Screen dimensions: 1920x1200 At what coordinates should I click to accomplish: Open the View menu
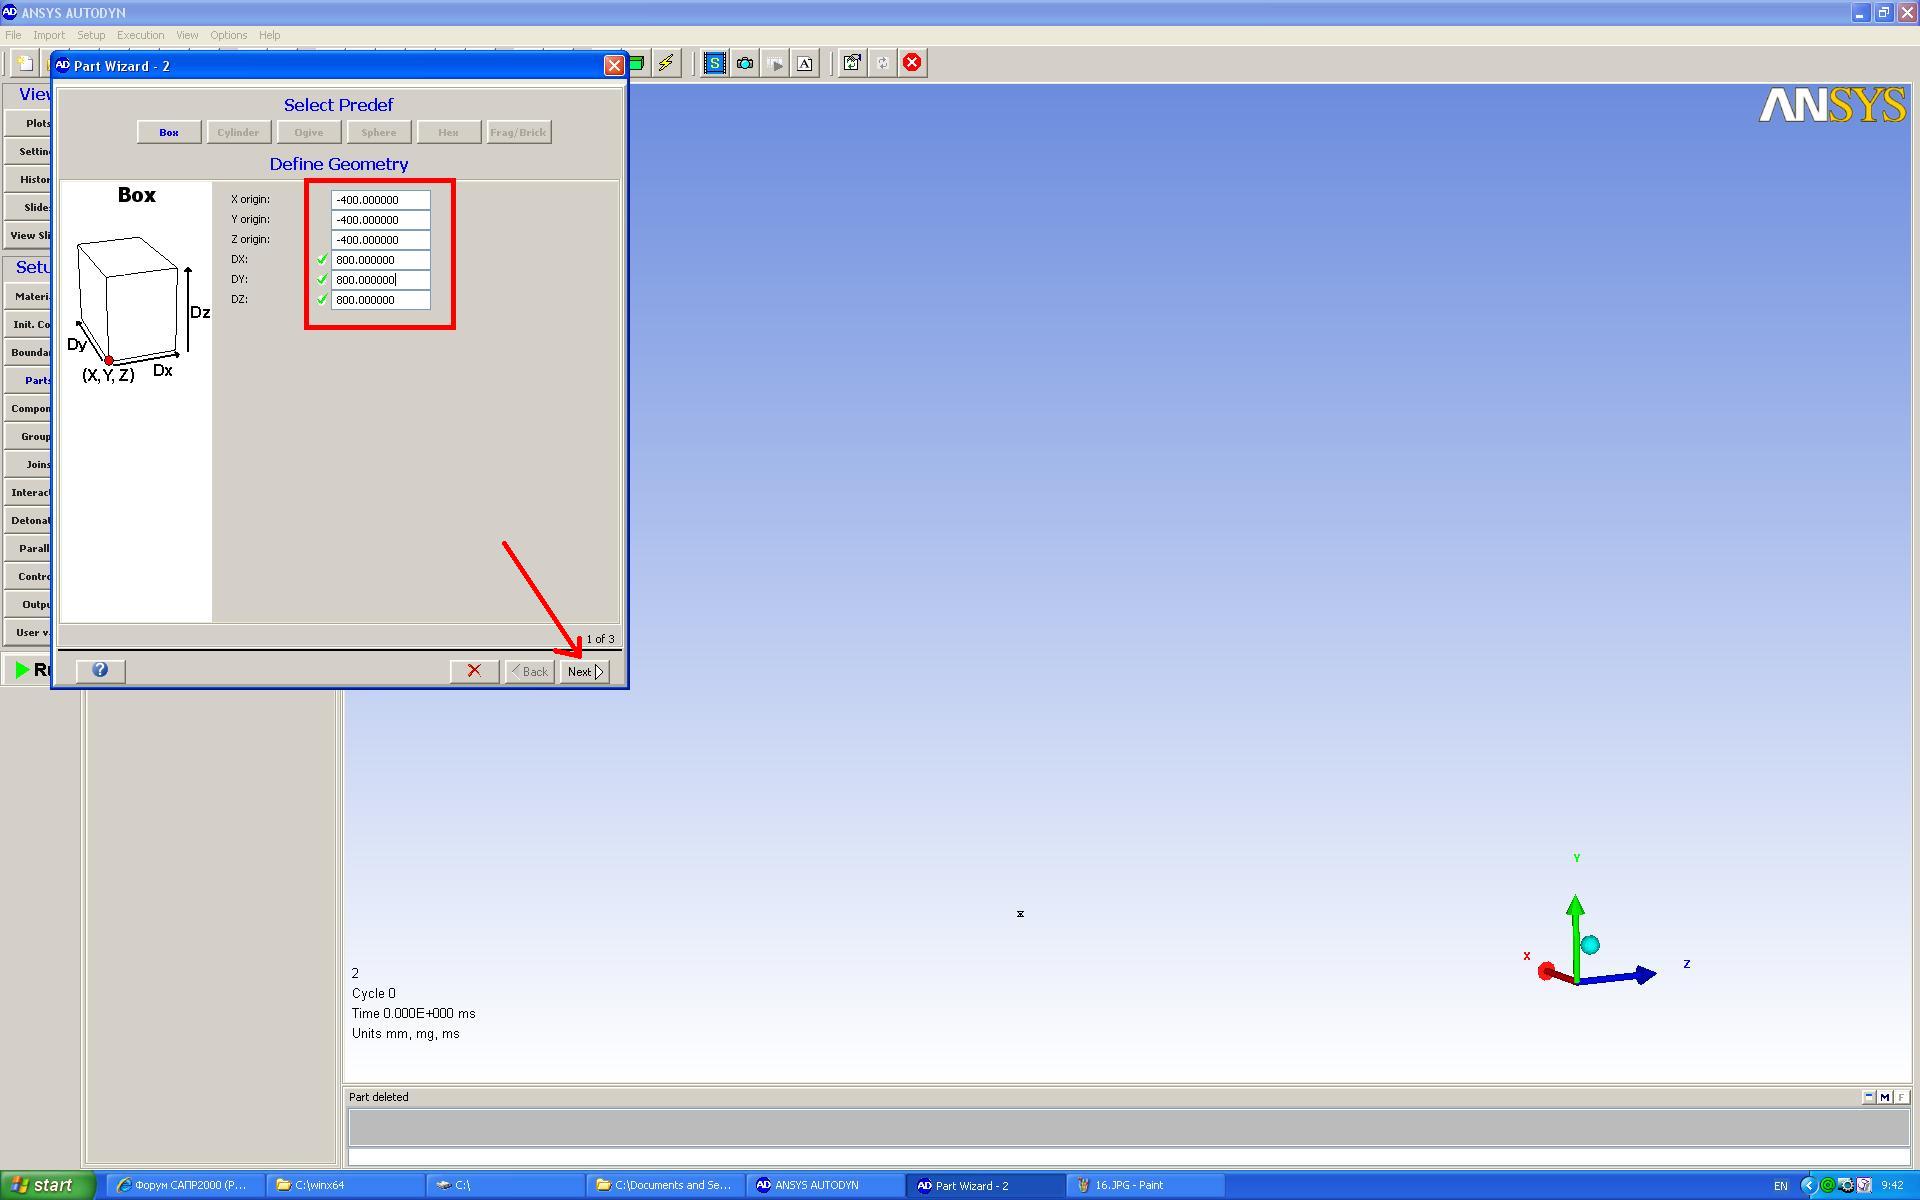pos(187,35)
